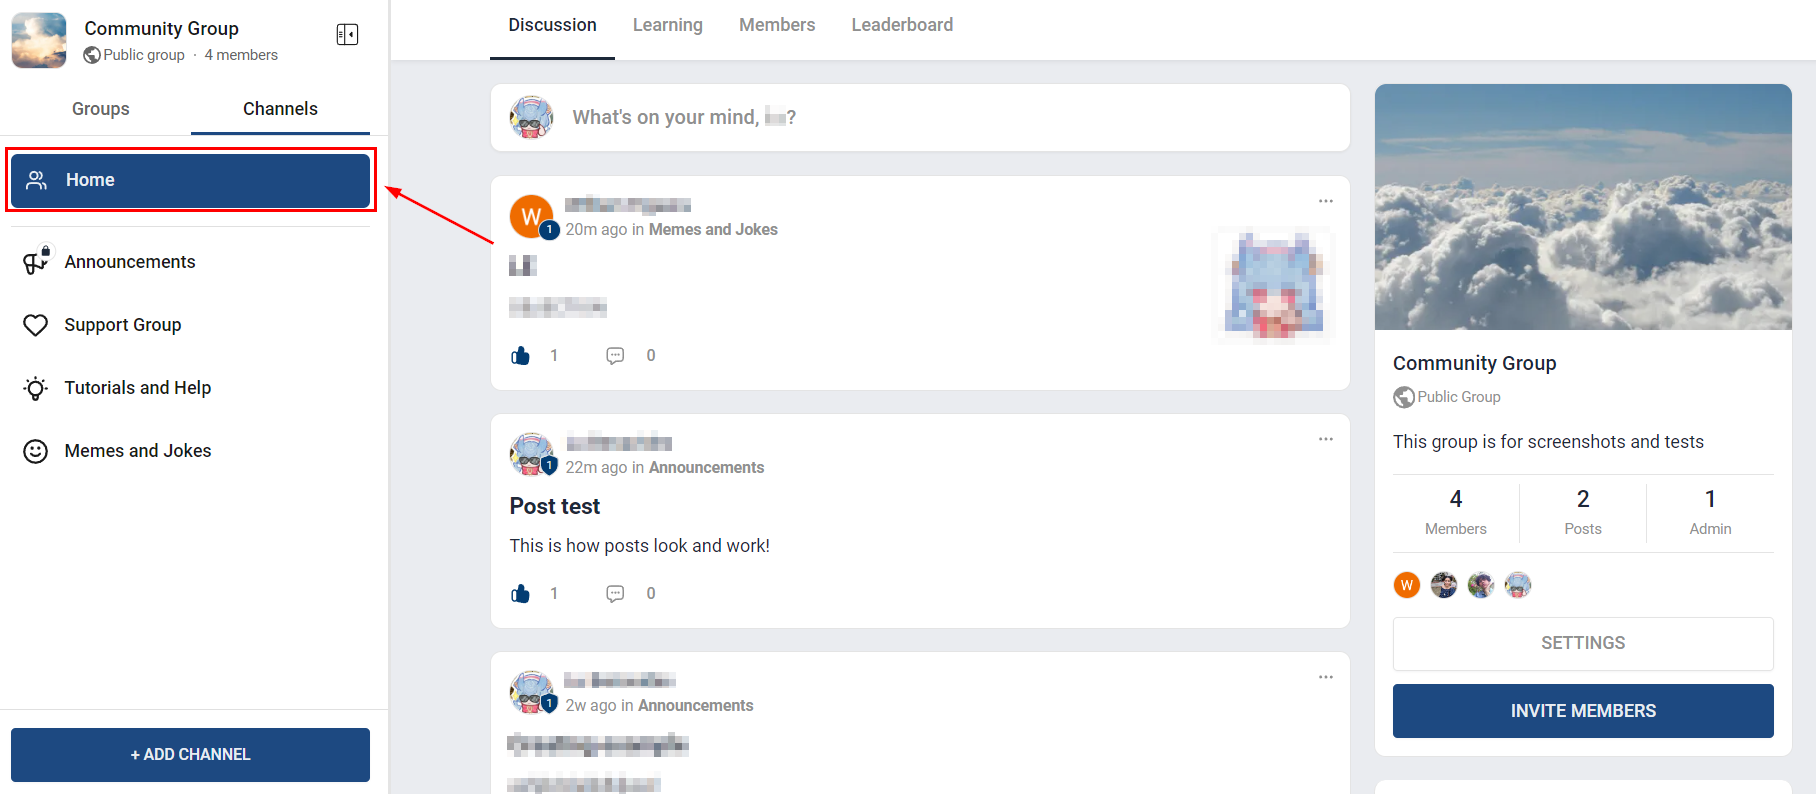1816x794 pixels.
Task: Switch to the Groups tab
Action: coord(101,109)
